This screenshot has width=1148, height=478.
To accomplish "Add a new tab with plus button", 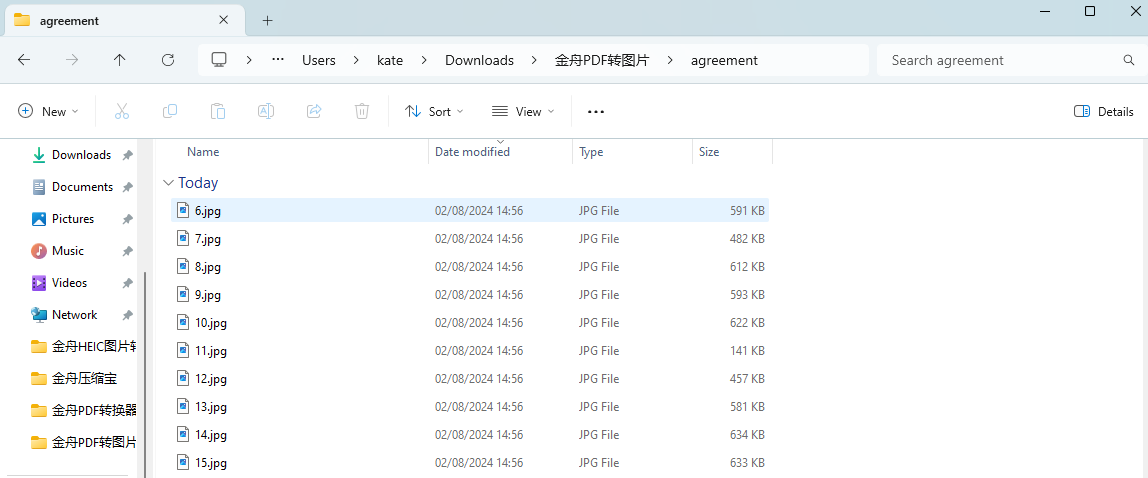I will coord(267,21).
